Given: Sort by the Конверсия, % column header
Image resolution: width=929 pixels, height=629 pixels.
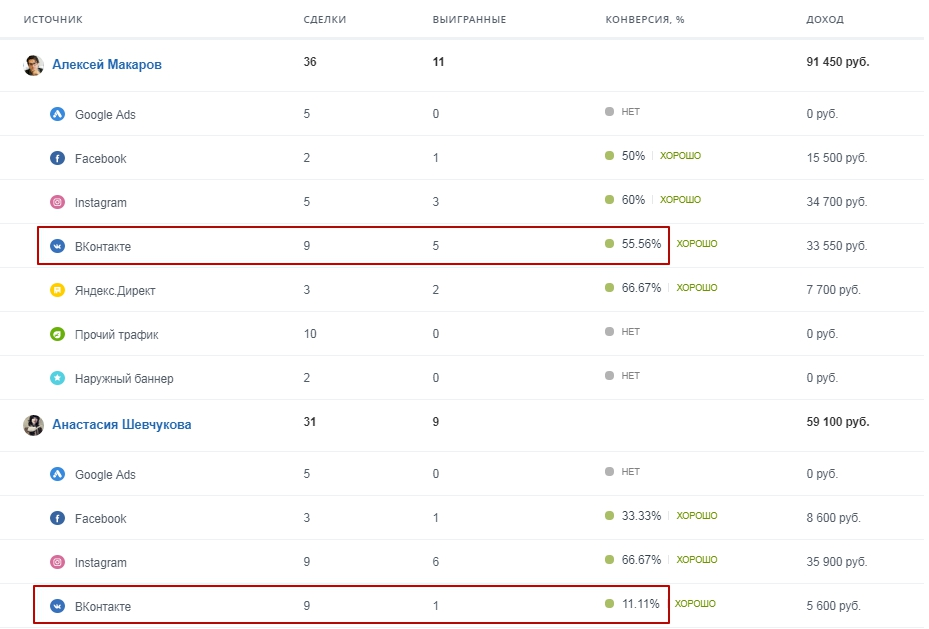Looking at the screenshot, I should [x=645, y=20].
